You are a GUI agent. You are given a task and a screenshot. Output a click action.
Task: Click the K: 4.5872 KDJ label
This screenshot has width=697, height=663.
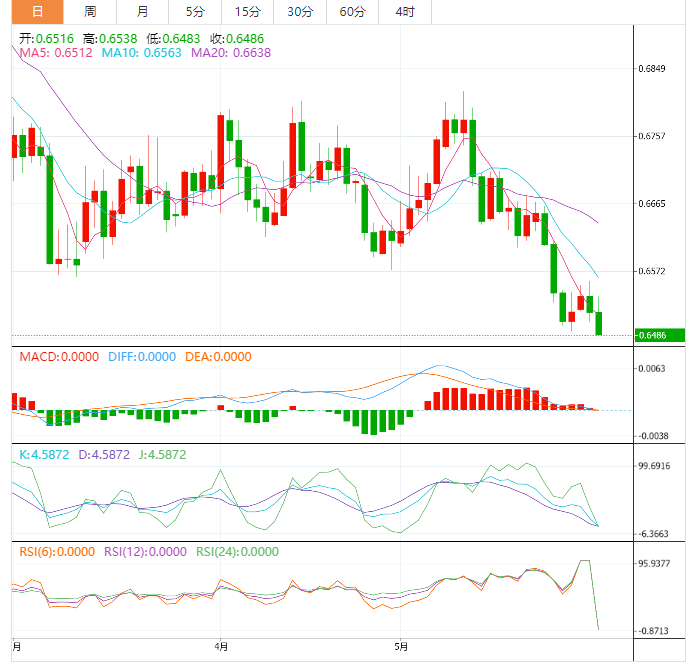coord(46,454)
